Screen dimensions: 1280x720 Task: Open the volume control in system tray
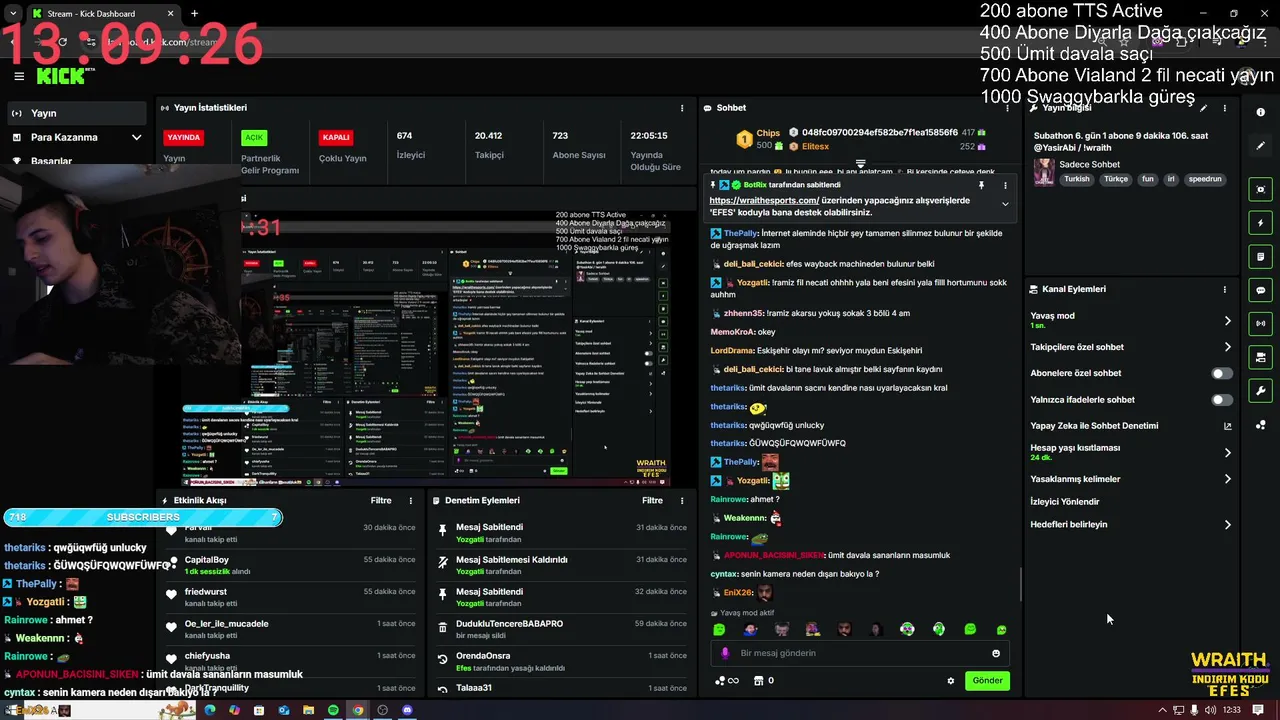1211,710
